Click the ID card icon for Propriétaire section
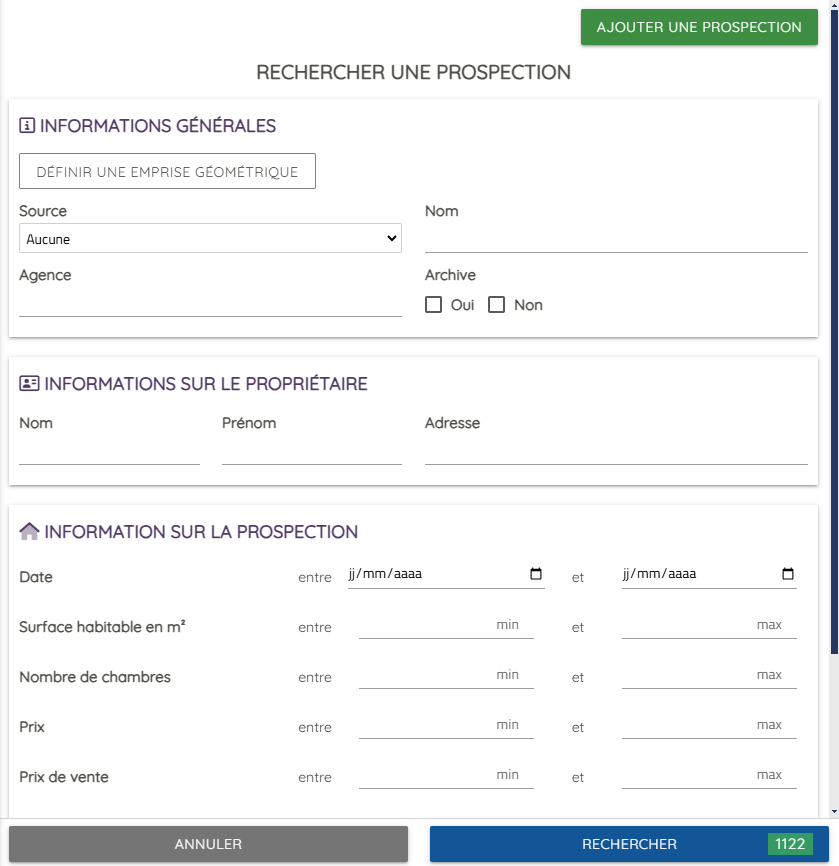Screen dimensions: 839x866 pos(29,383)
